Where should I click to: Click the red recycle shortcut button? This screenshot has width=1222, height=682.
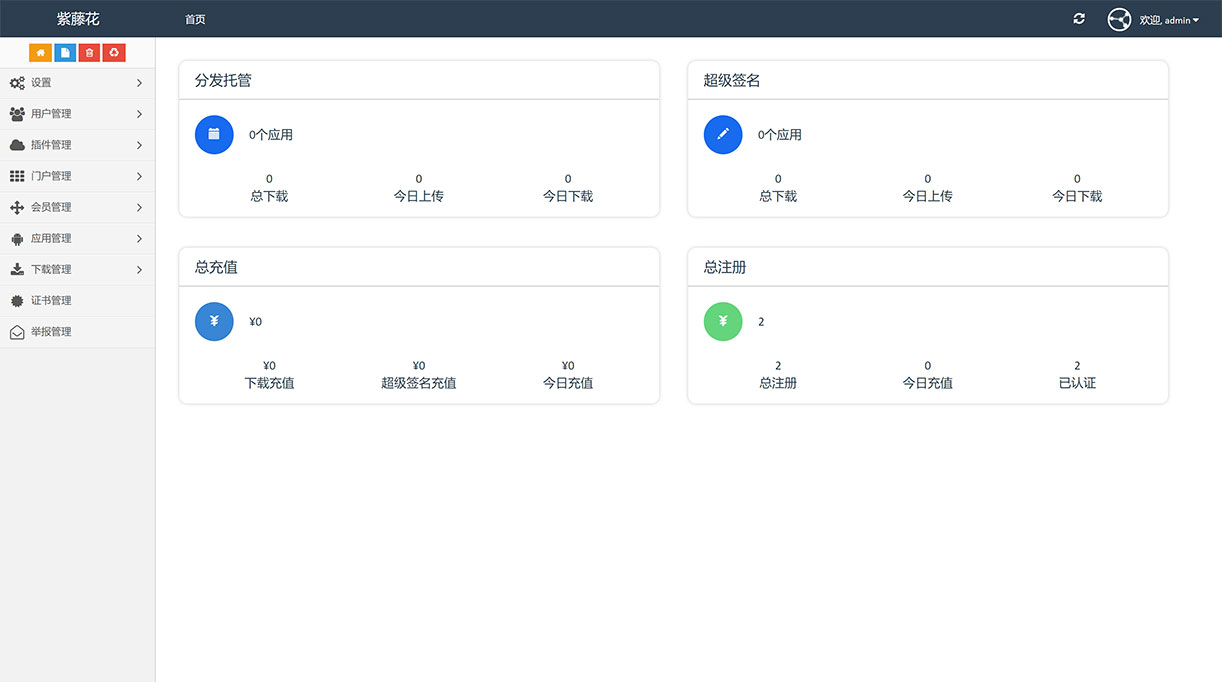[x=115, y=53]
